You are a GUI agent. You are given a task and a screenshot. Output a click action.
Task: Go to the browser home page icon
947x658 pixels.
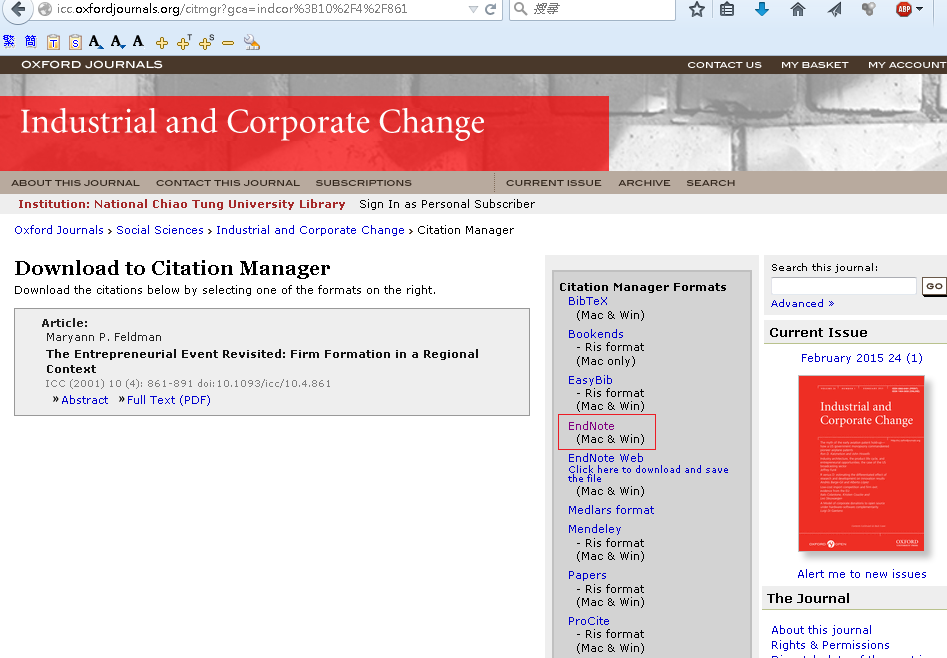798,9
